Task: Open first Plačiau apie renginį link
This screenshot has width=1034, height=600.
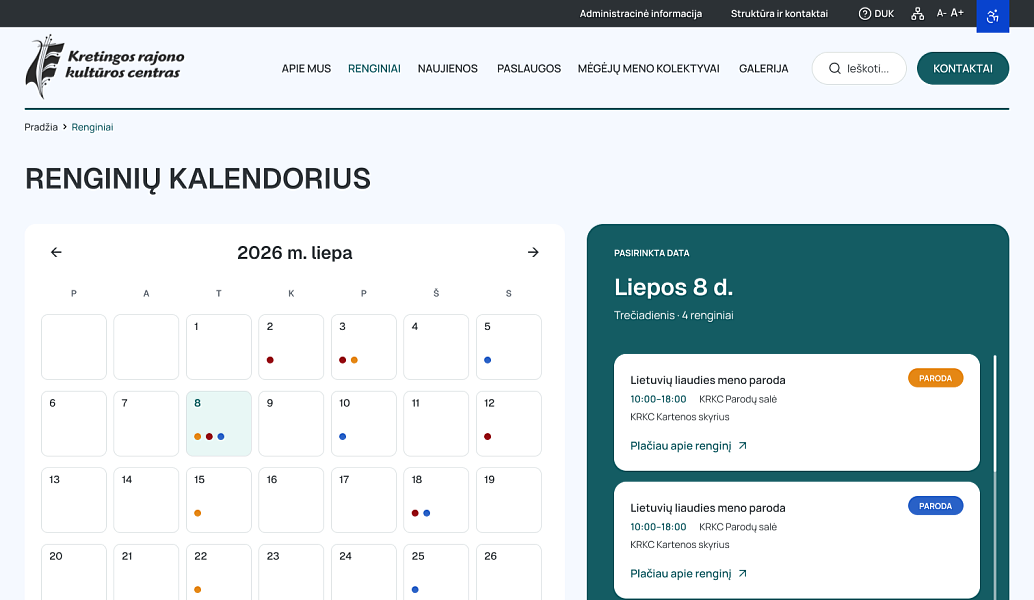Action: [x=688, y=446]
